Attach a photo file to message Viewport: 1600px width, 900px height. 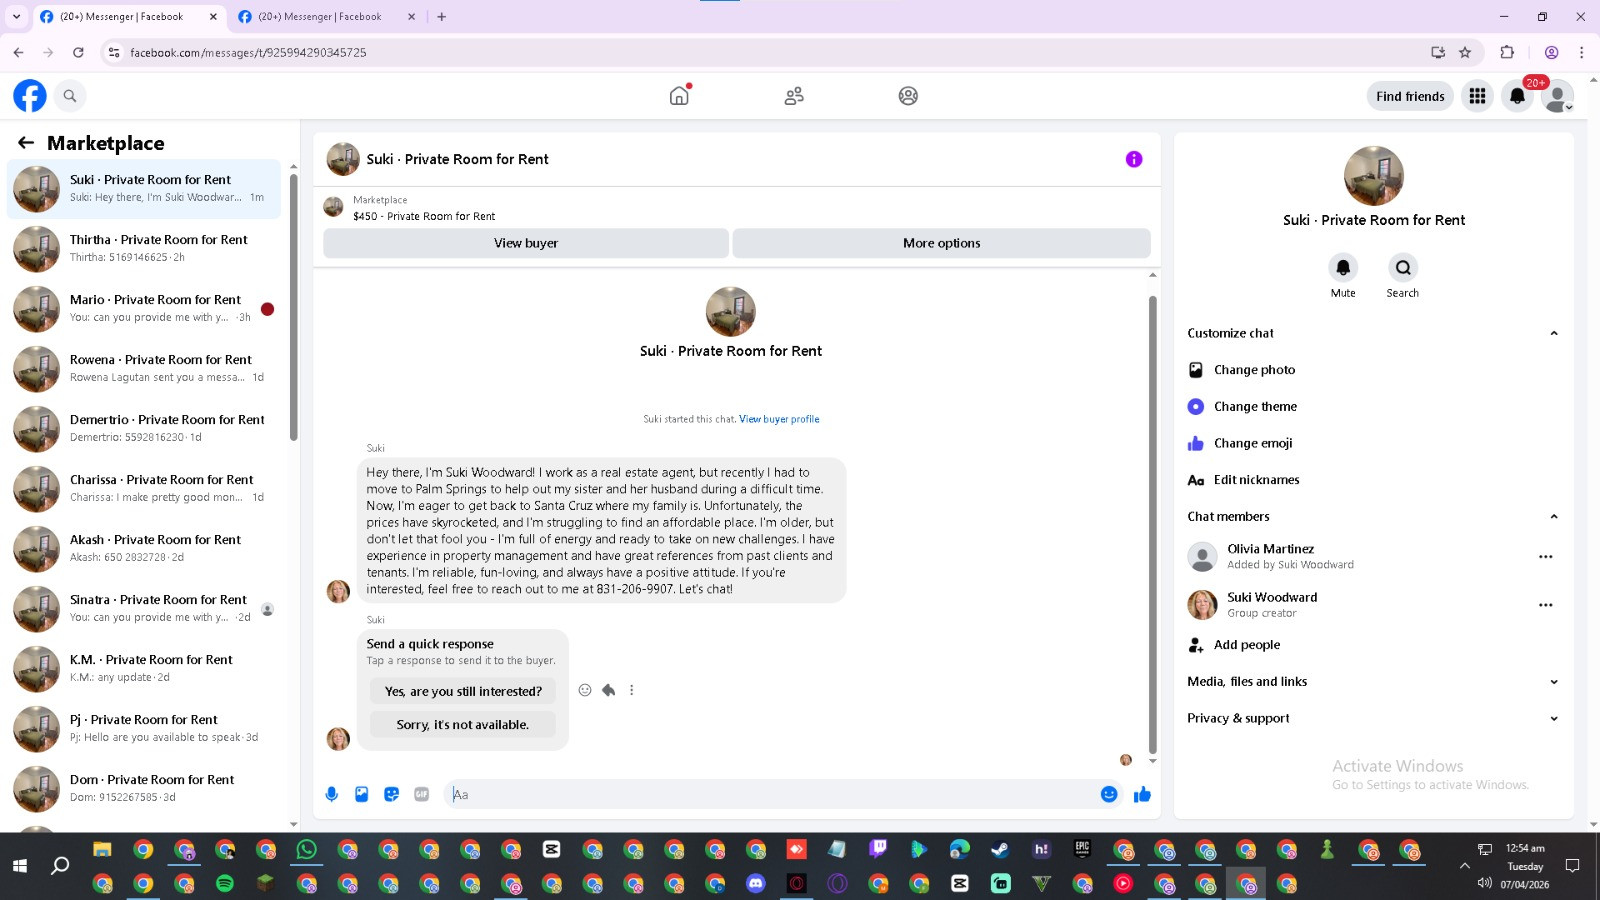[362, 794]
